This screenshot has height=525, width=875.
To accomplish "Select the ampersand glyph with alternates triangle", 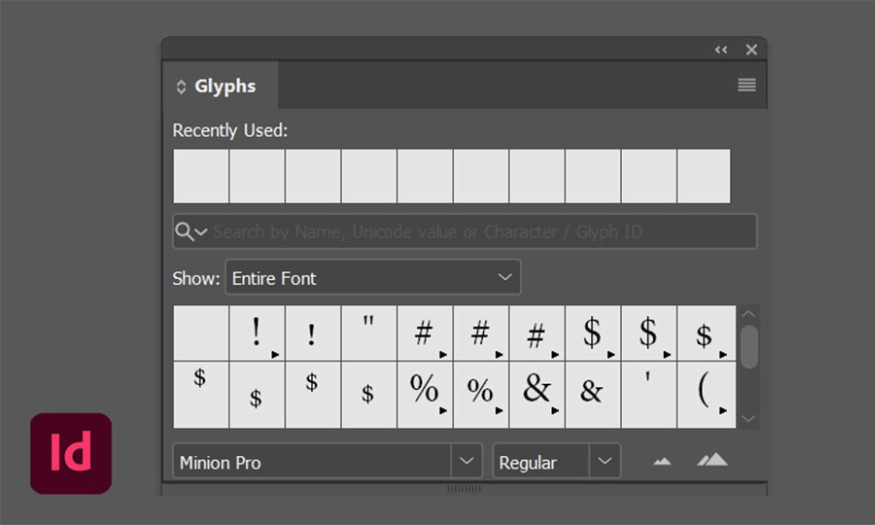I will pyautogui.click(x=537, y=394).
